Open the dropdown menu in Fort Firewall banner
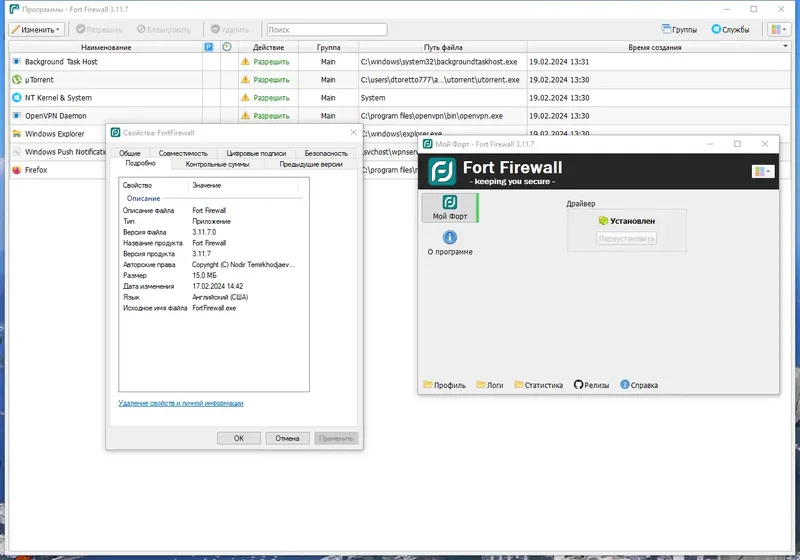 (763, 171)
